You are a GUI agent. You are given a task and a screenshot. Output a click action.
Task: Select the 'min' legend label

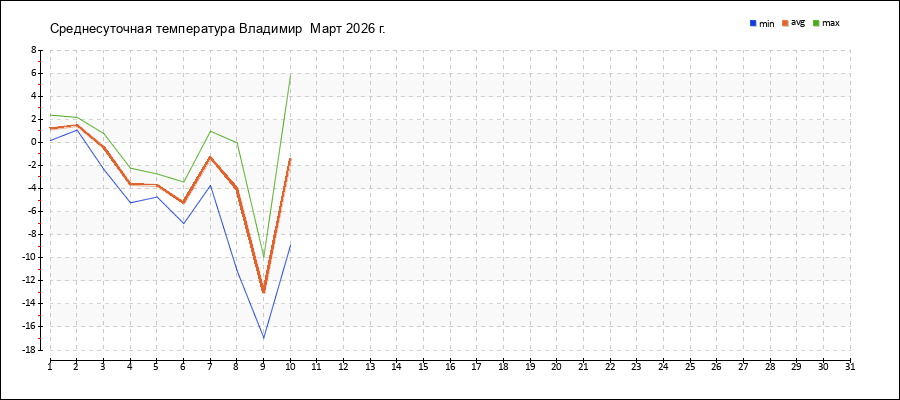(x=767, y=23)
